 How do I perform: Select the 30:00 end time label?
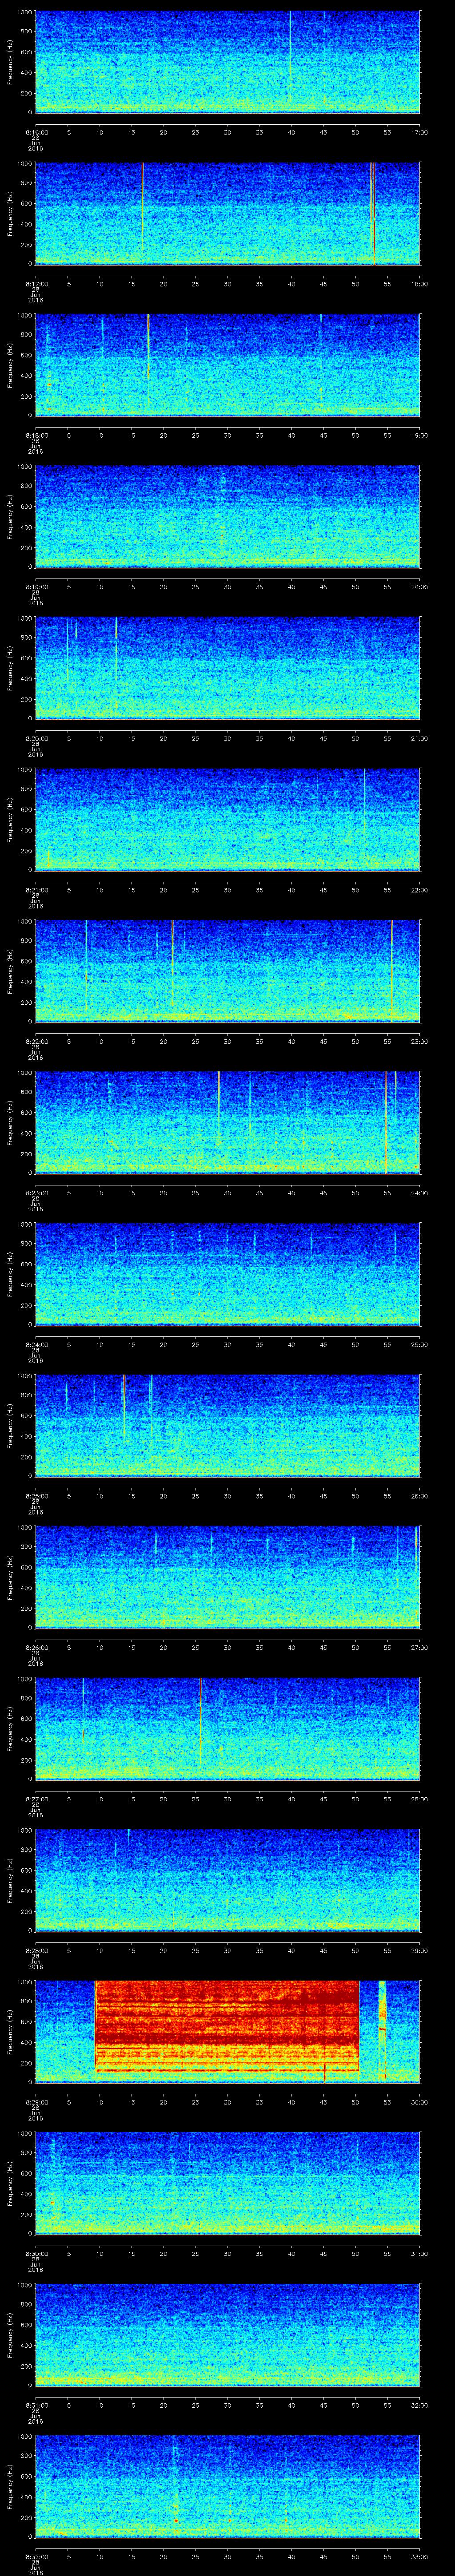[419, 2102]
